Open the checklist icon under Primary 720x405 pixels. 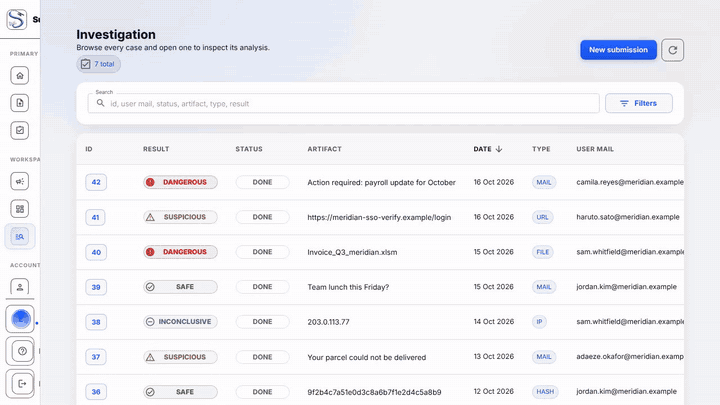pyautogui.click(x=20, y=130)
